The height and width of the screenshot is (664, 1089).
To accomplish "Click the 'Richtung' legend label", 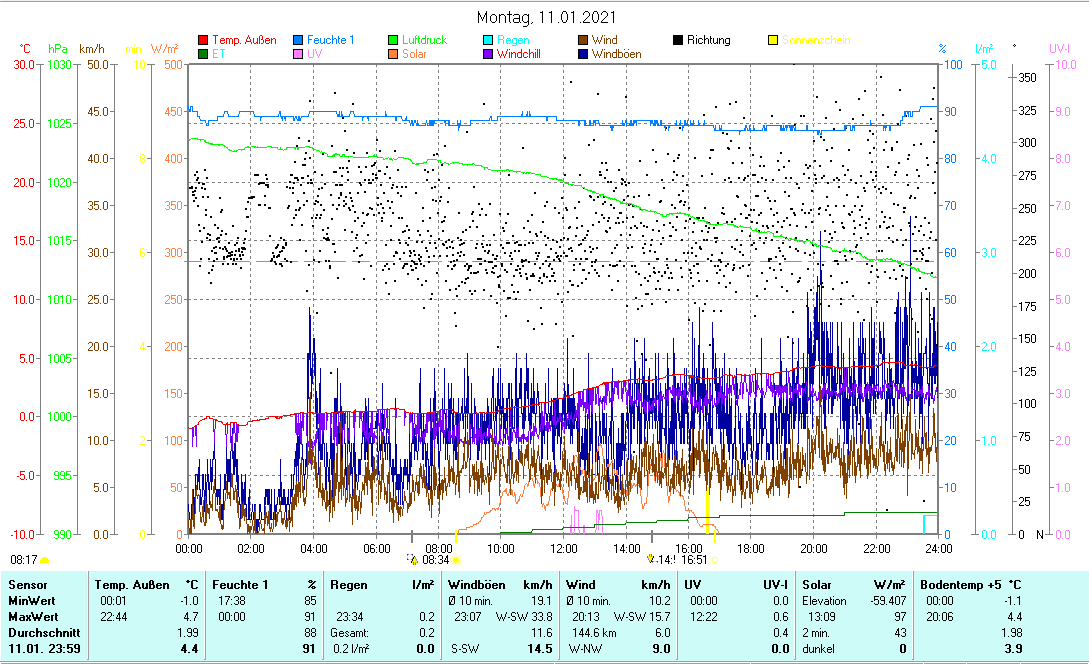I will coord(708,40).
